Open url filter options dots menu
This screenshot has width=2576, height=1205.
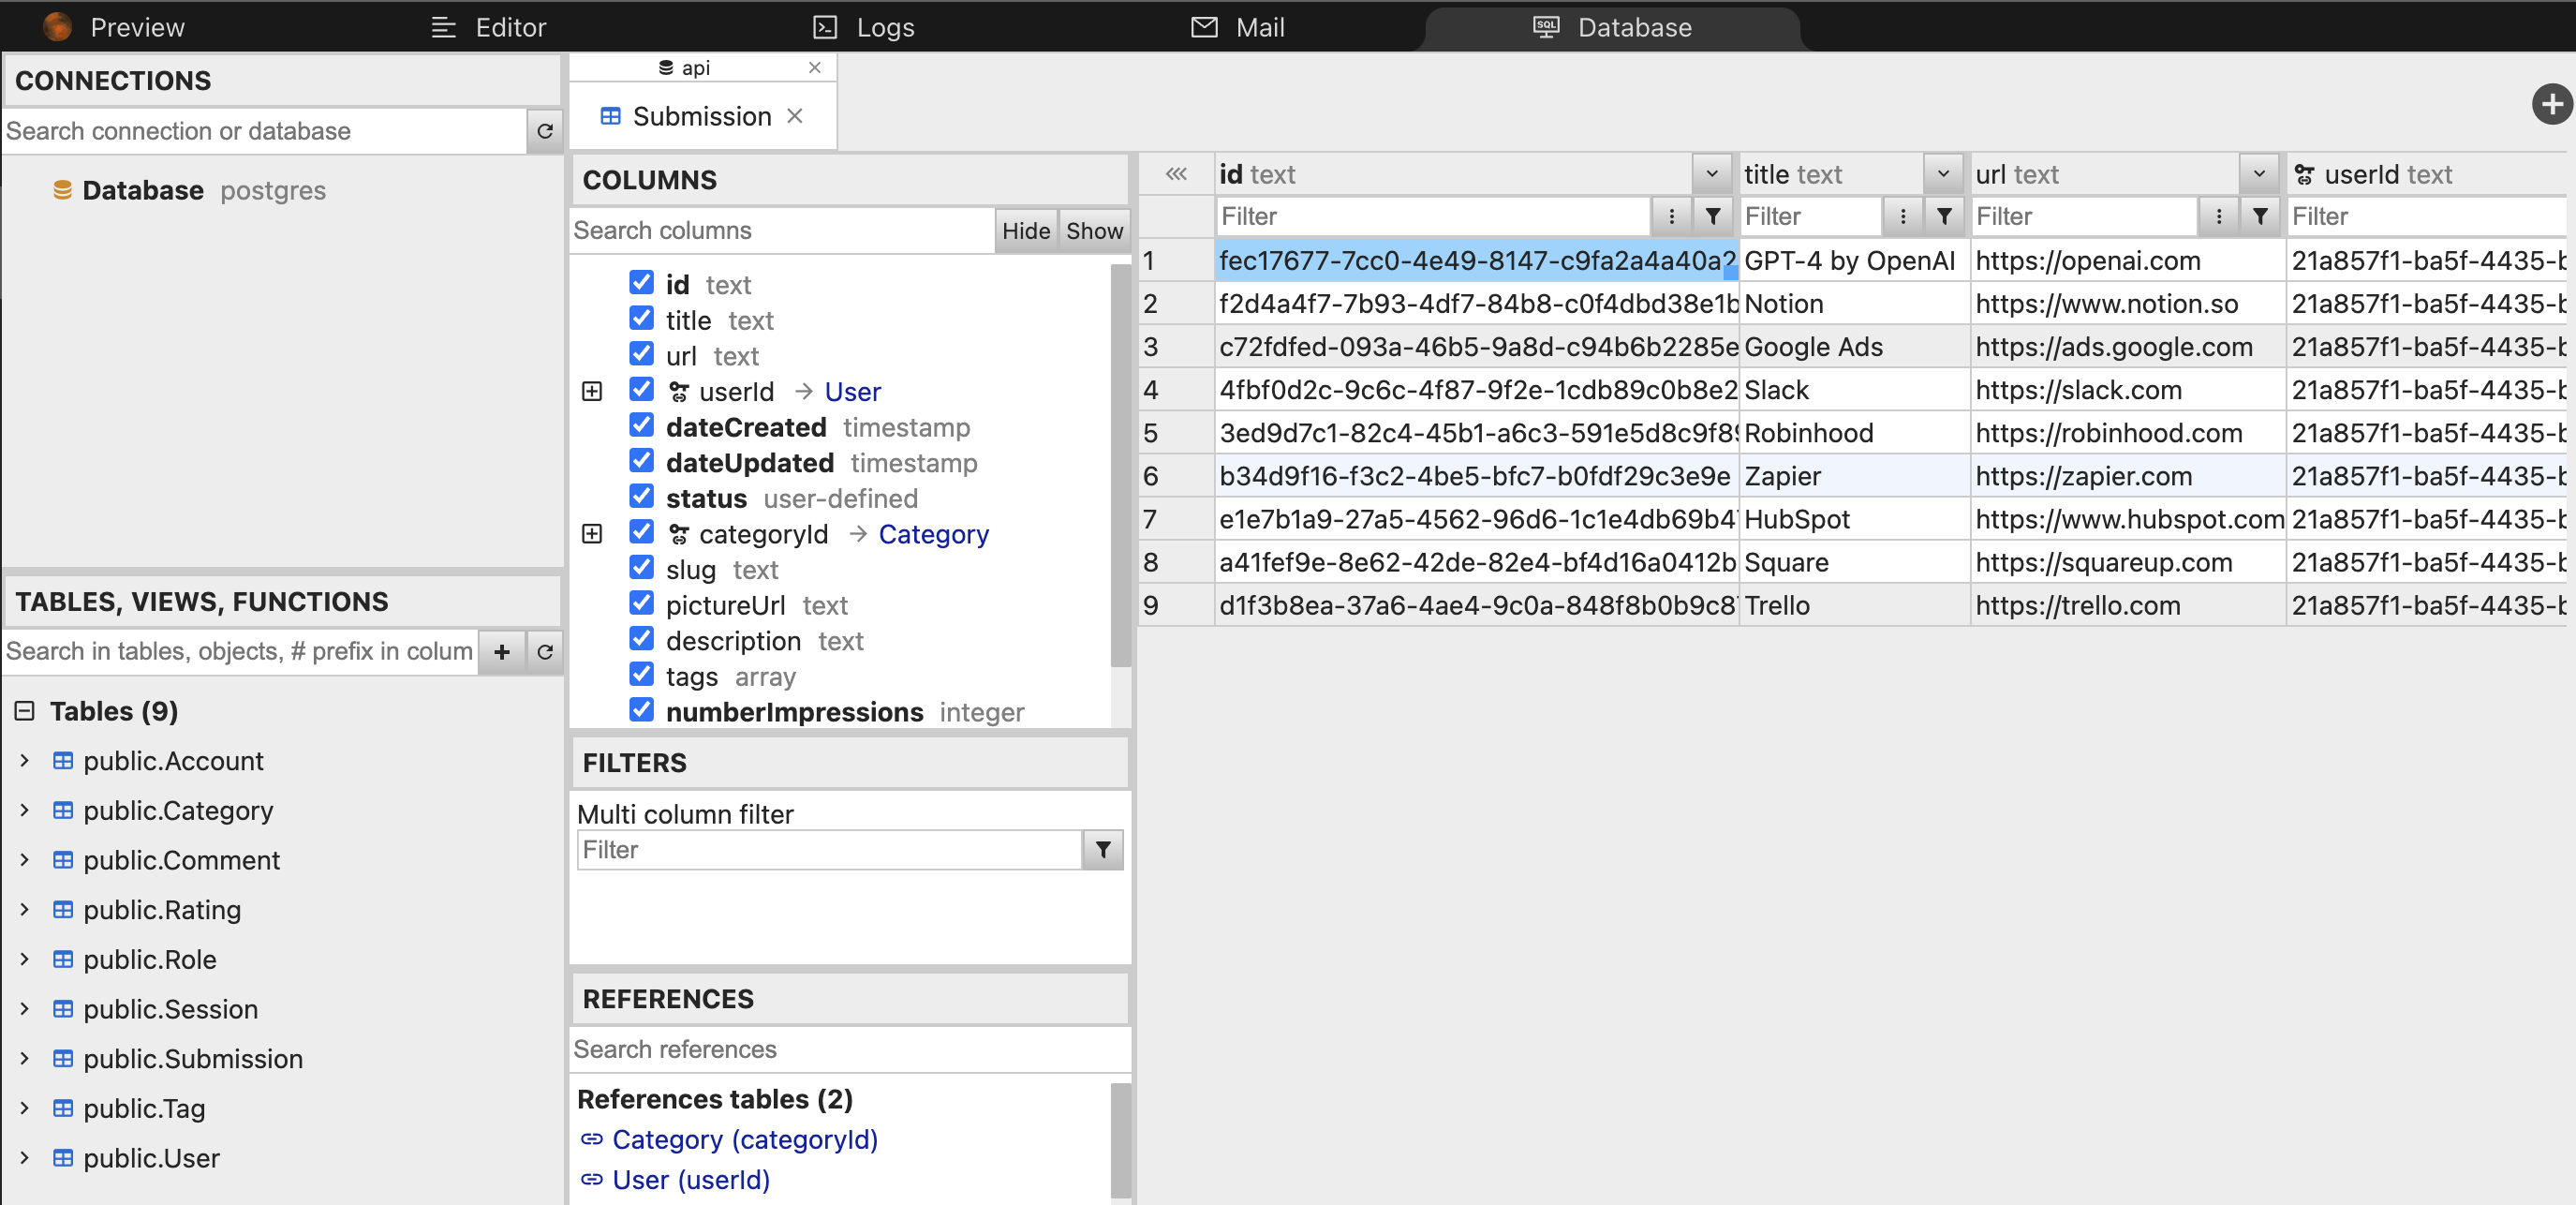2219,216
